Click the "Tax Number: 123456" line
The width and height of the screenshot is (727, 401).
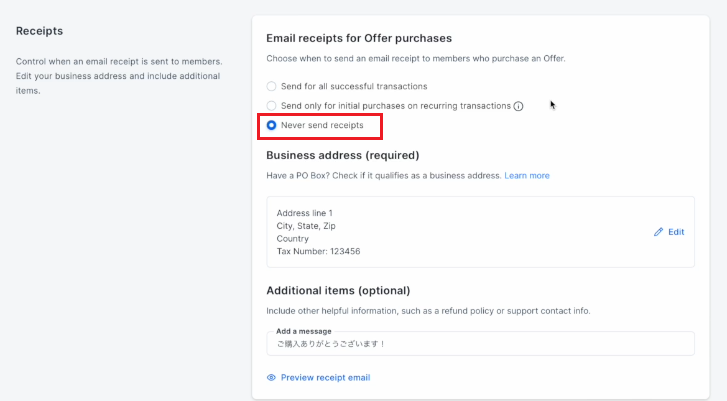click(319, 251)
